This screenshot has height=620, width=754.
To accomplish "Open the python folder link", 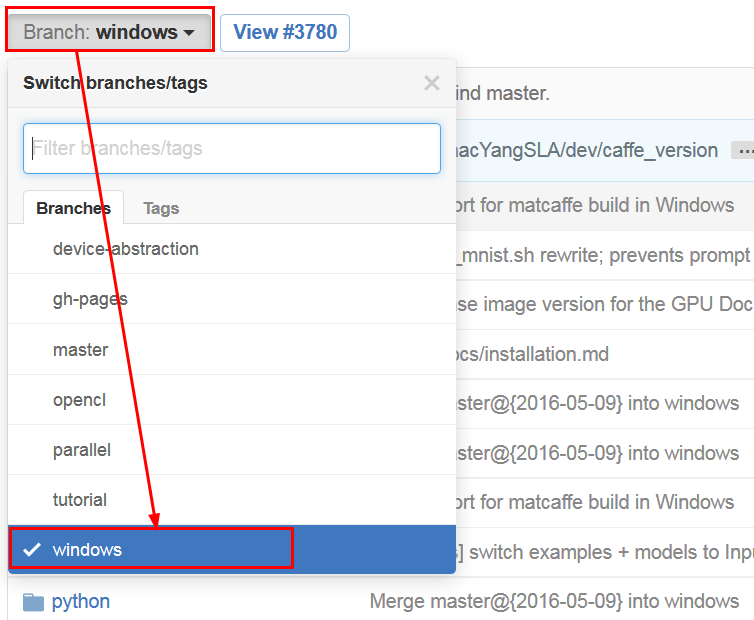I will click(x=81, y=601).
